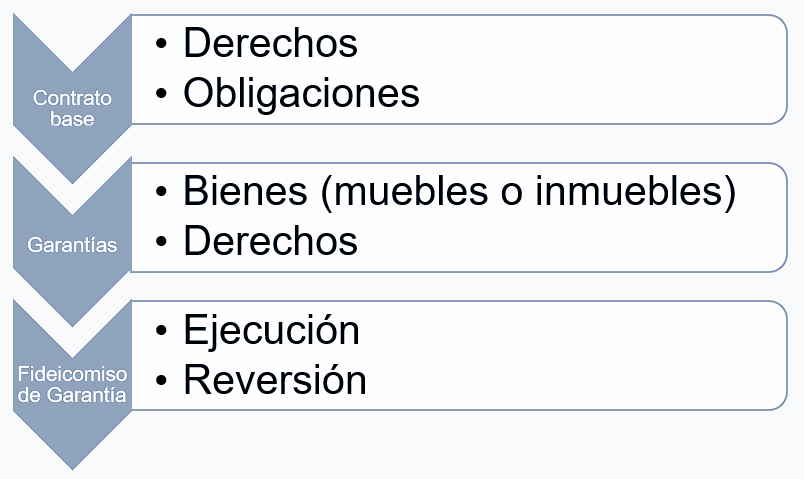
Task: Click the bullet dot before "Reversión"
Action: (x=165, y=381)
